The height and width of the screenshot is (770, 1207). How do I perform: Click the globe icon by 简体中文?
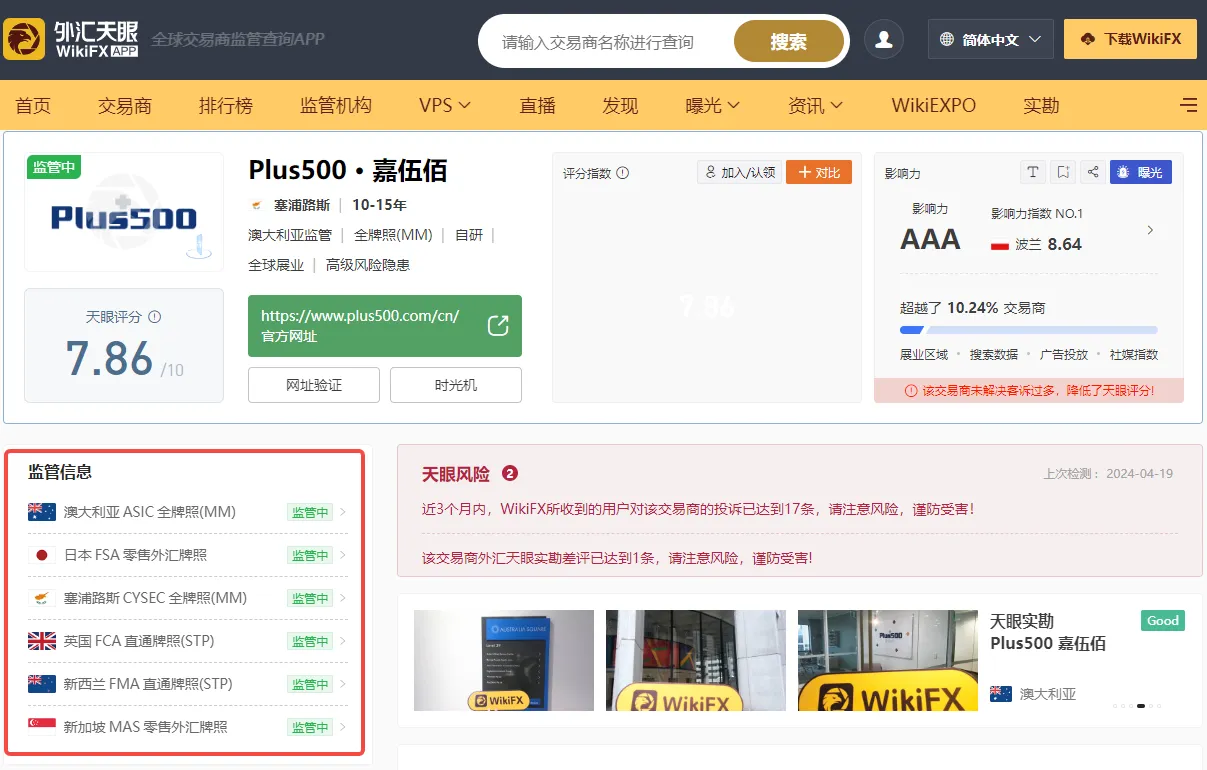pyautogui.click(x=947, y=40)
